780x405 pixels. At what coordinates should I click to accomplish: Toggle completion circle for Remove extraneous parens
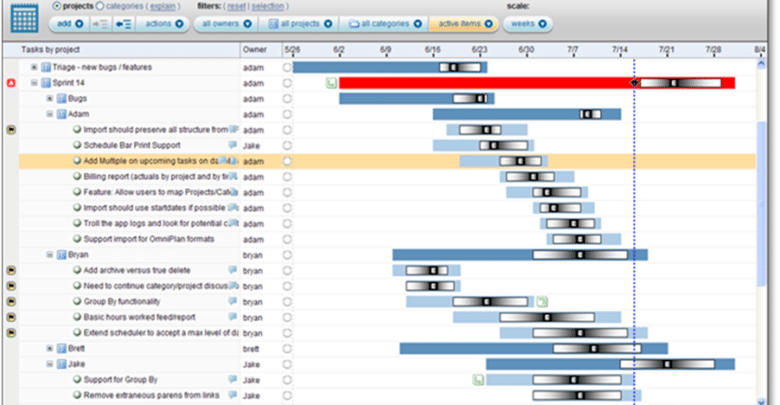tap(287, 396)
